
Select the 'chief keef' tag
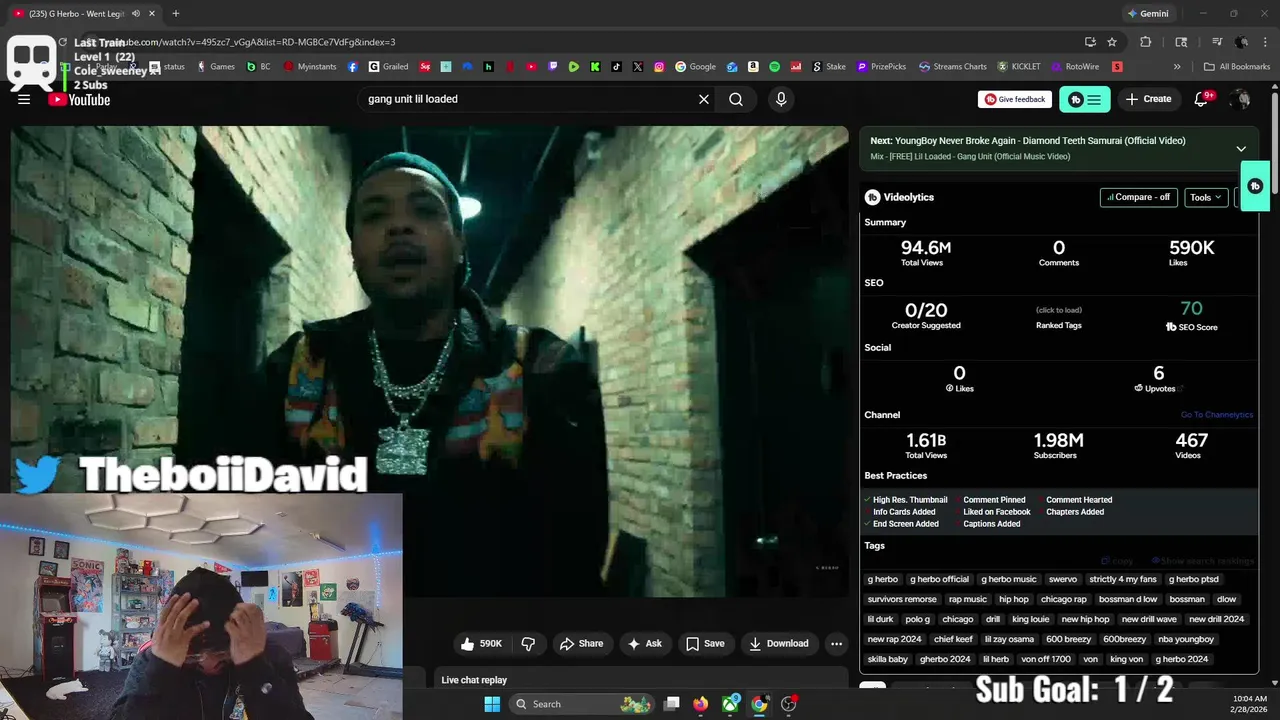pyautogui.click(x=953, y=639)
